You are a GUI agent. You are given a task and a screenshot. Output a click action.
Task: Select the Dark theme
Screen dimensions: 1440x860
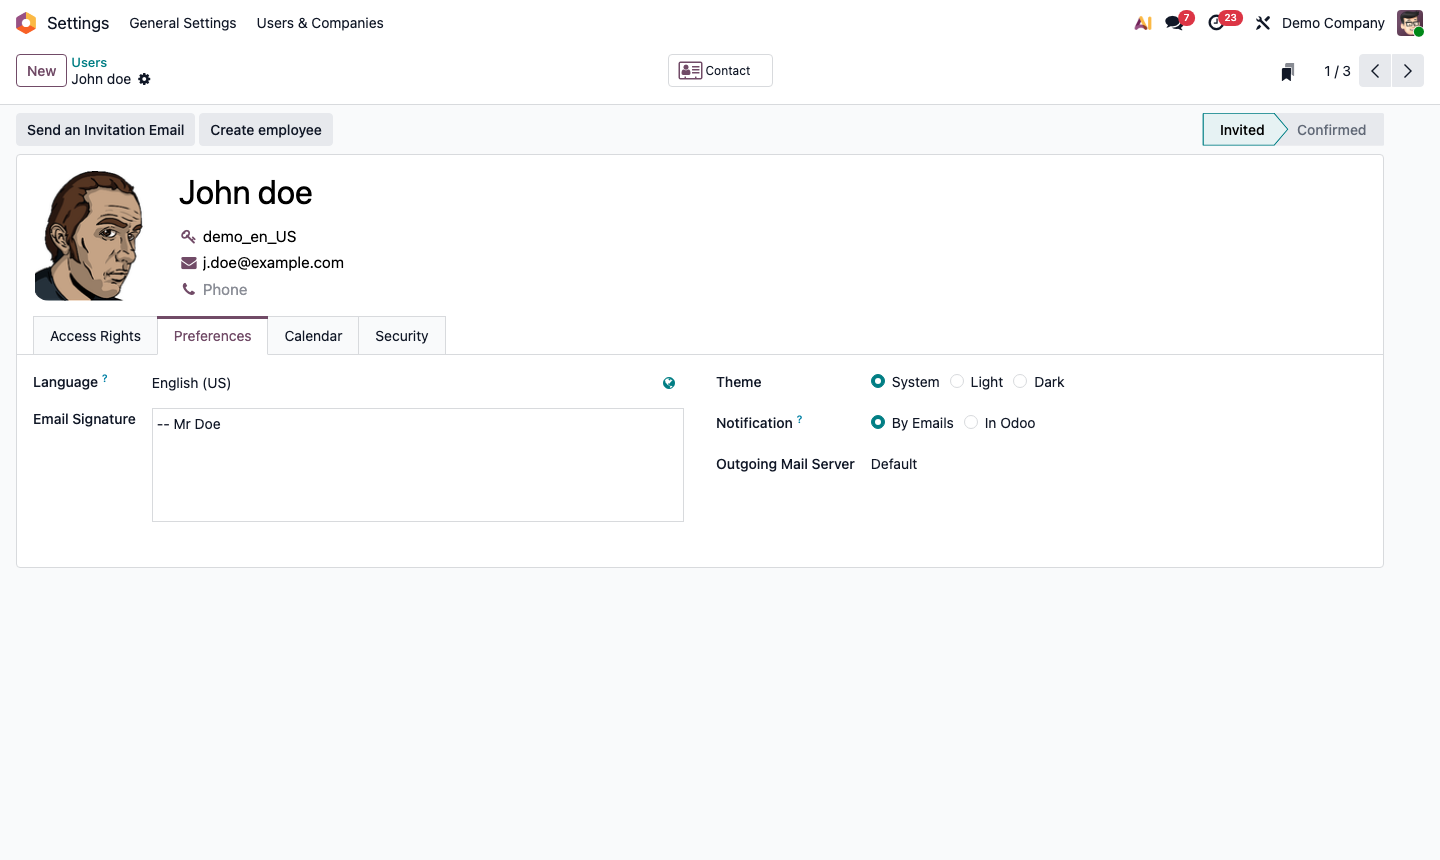pos(1019,381)
